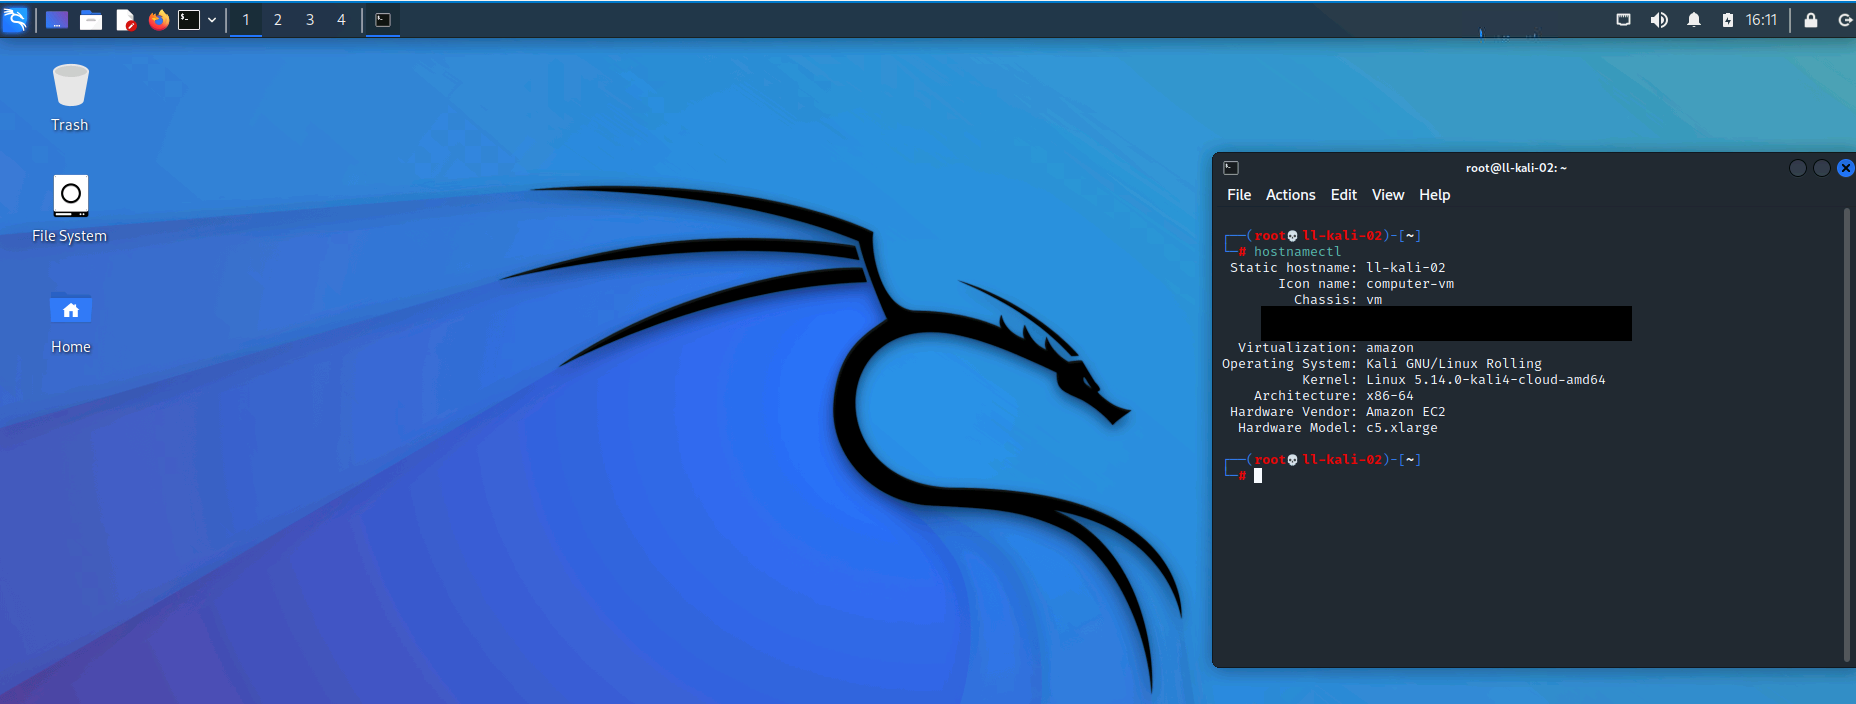1856x704 pixels.
Task: Click the power manager battery icon
Action: [x=1727, y=20]
